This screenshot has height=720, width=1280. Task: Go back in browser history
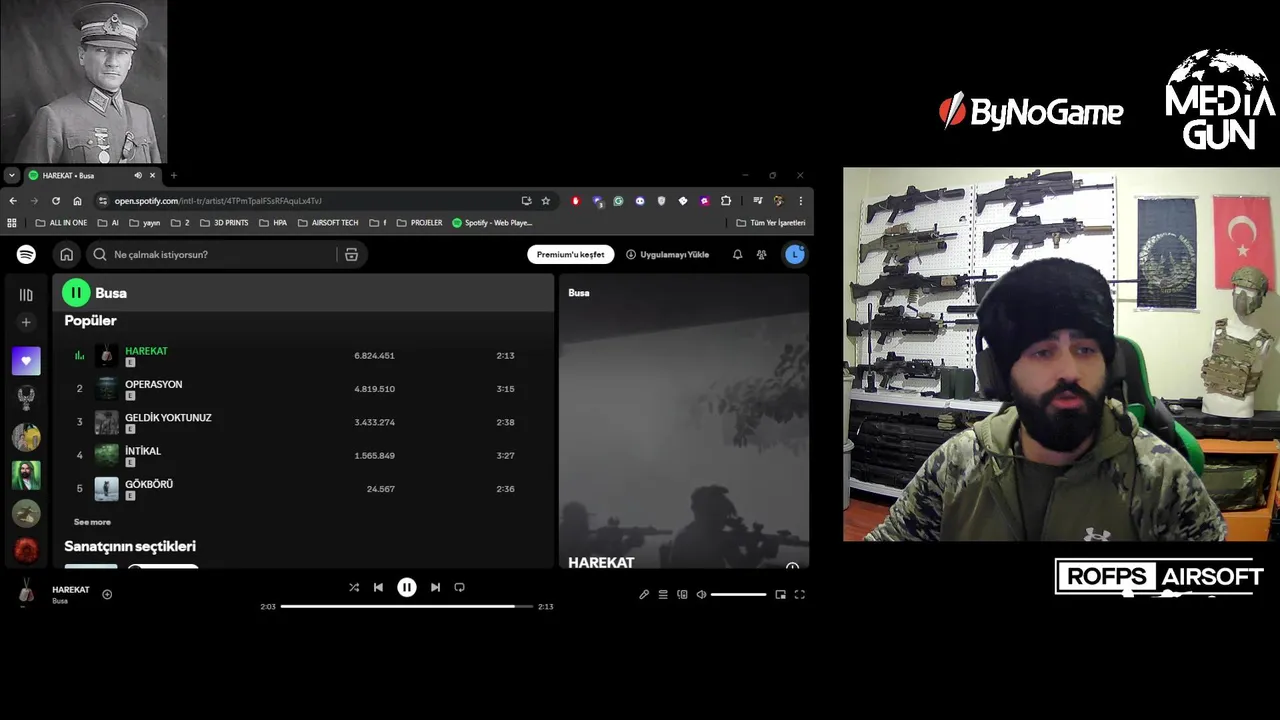pyautogui.click(x=13, y=201)
